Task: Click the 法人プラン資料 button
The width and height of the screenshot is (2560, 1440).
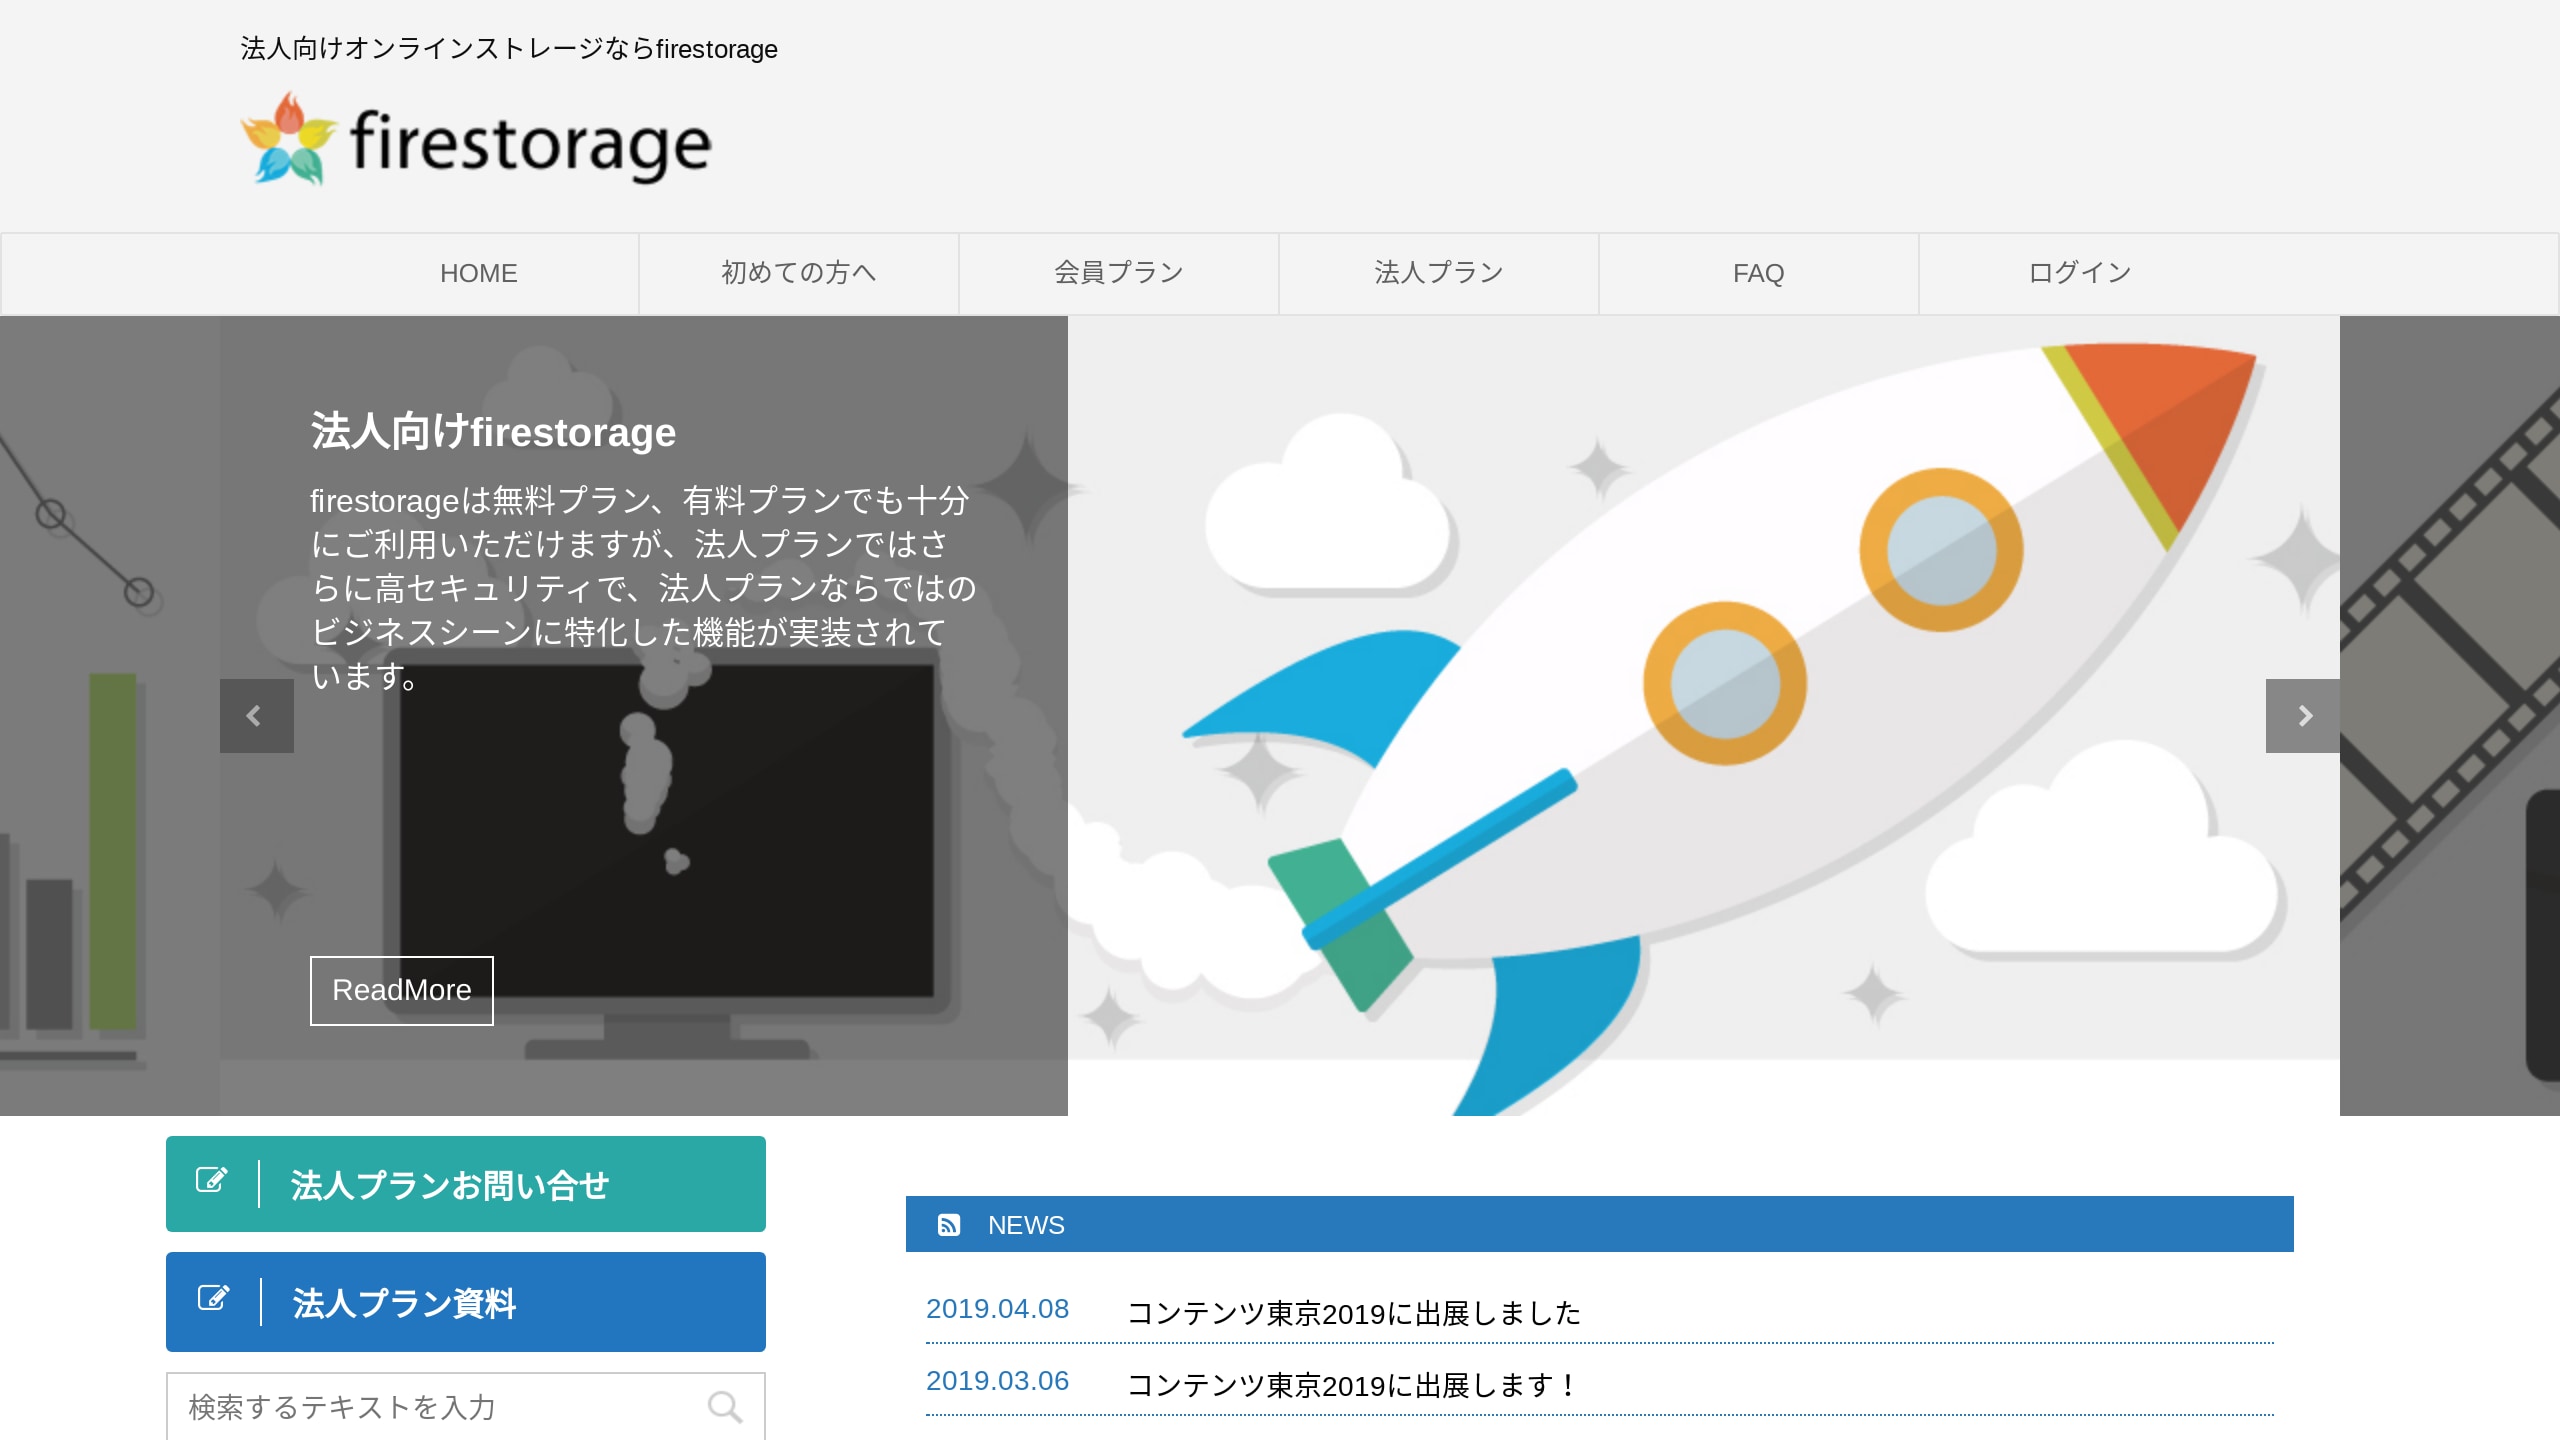Action: pyautogui.click(x=466, y=1302)
